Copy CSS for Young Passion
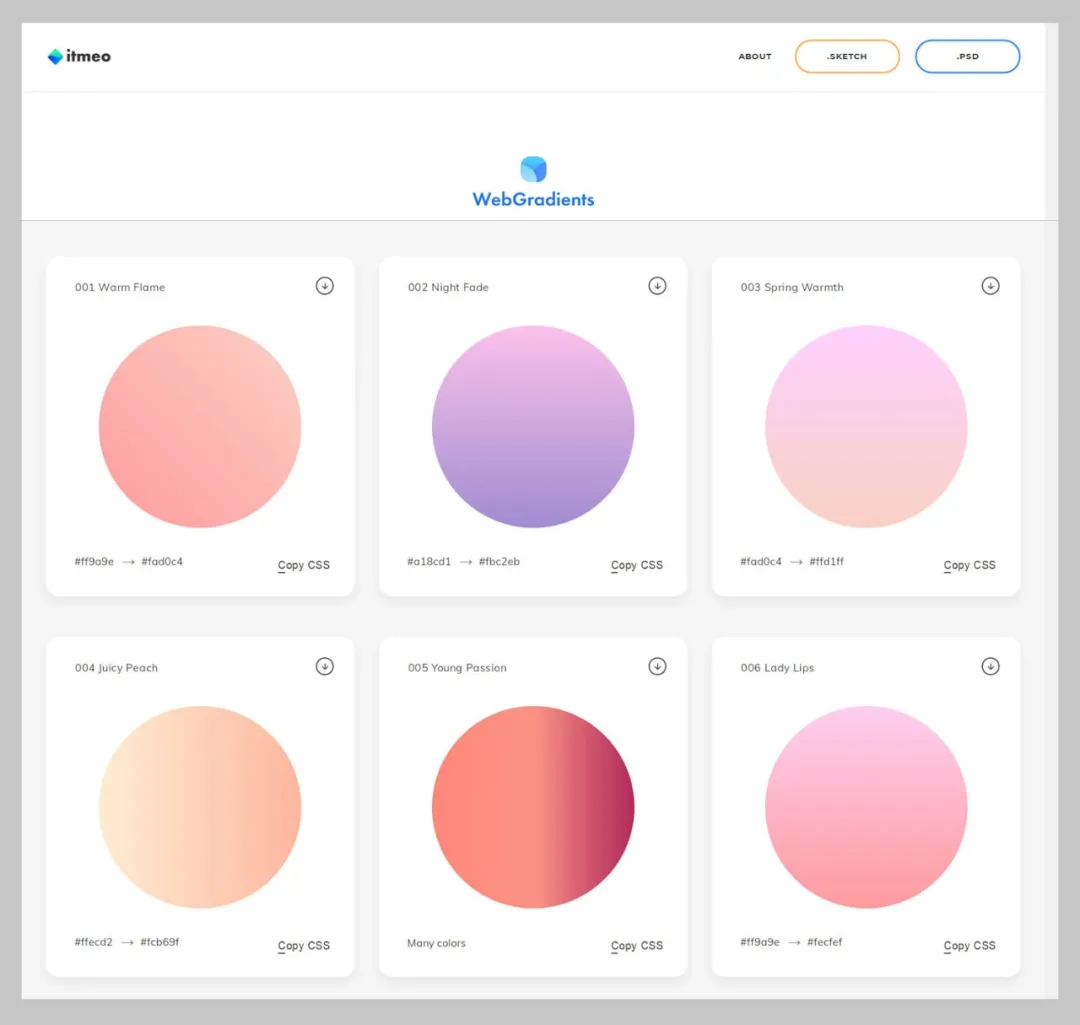Screen dimensions: 1080x1025 (636, 945)
